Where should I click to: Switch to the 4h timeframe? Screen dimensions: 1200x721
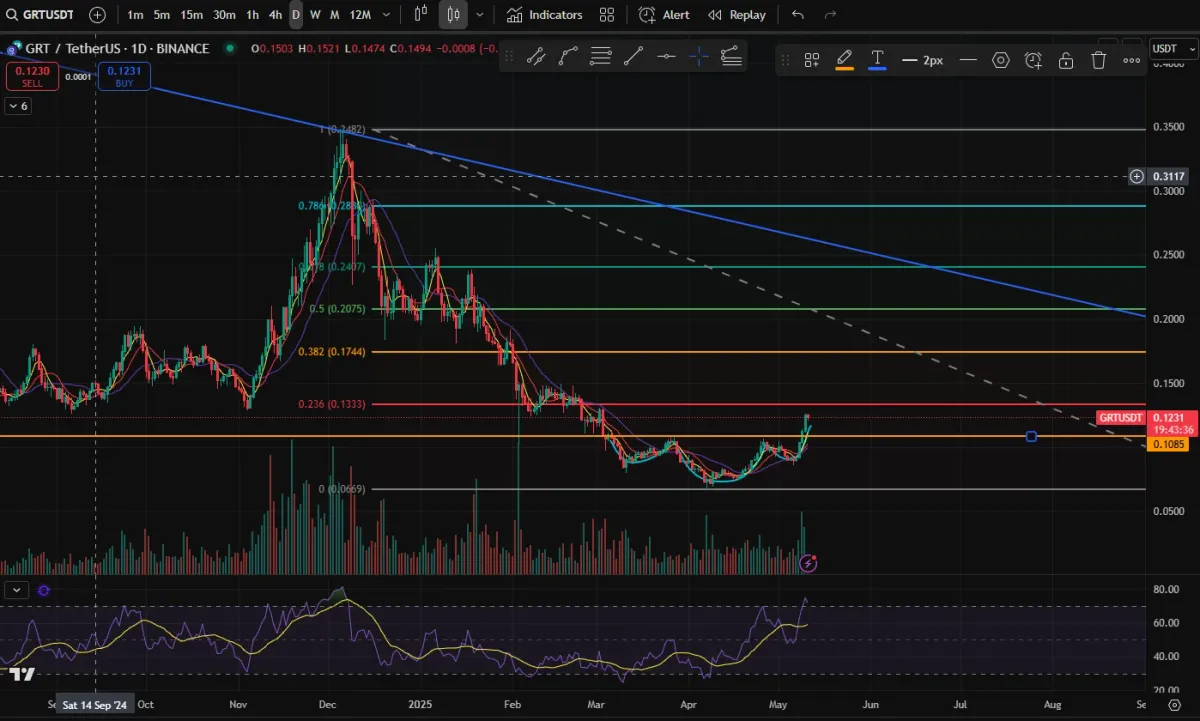(x=276, y=15)
